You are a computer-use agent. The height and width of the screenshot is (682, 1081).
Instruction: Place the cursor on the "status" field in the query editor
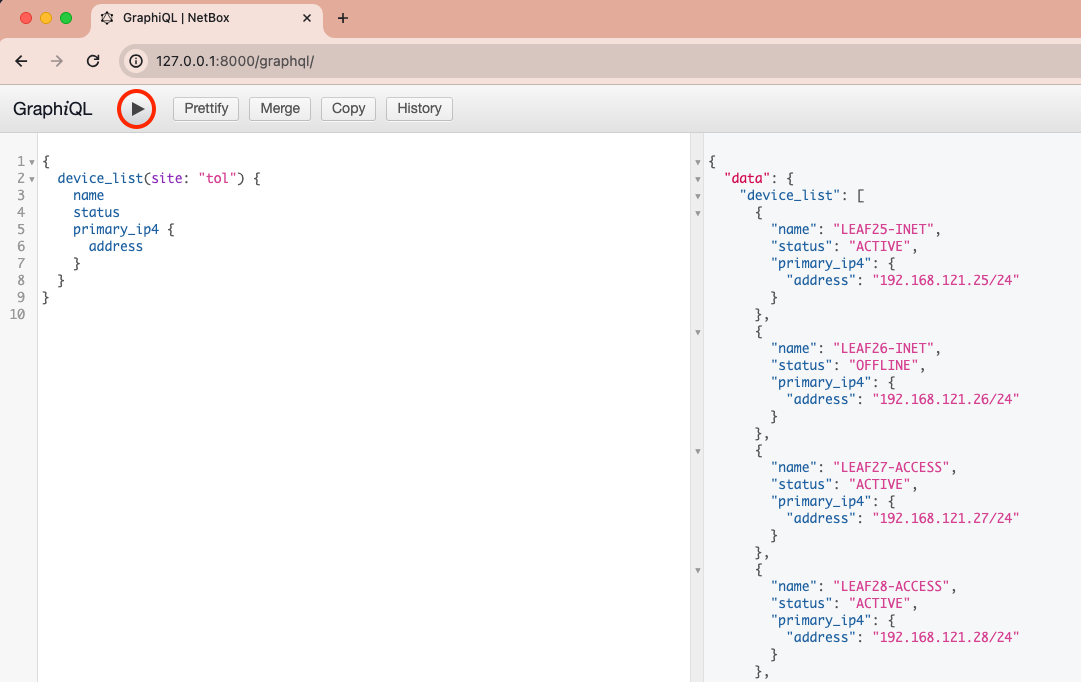pyautogui.click(x=96, y=212)
